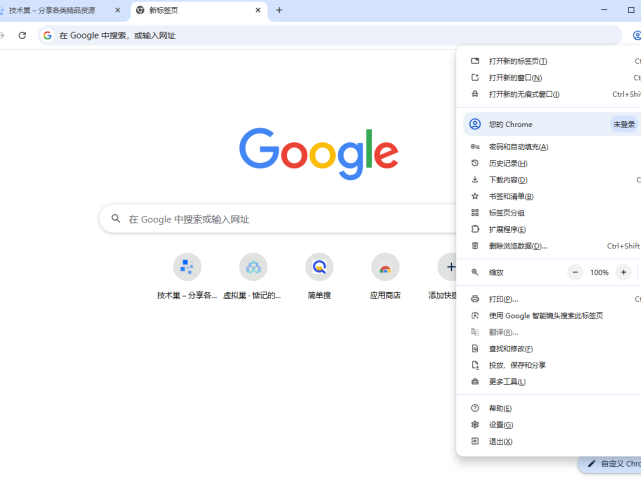Click the Google search box on page
The height and width of the screenshot is (480, 641).
278,219
